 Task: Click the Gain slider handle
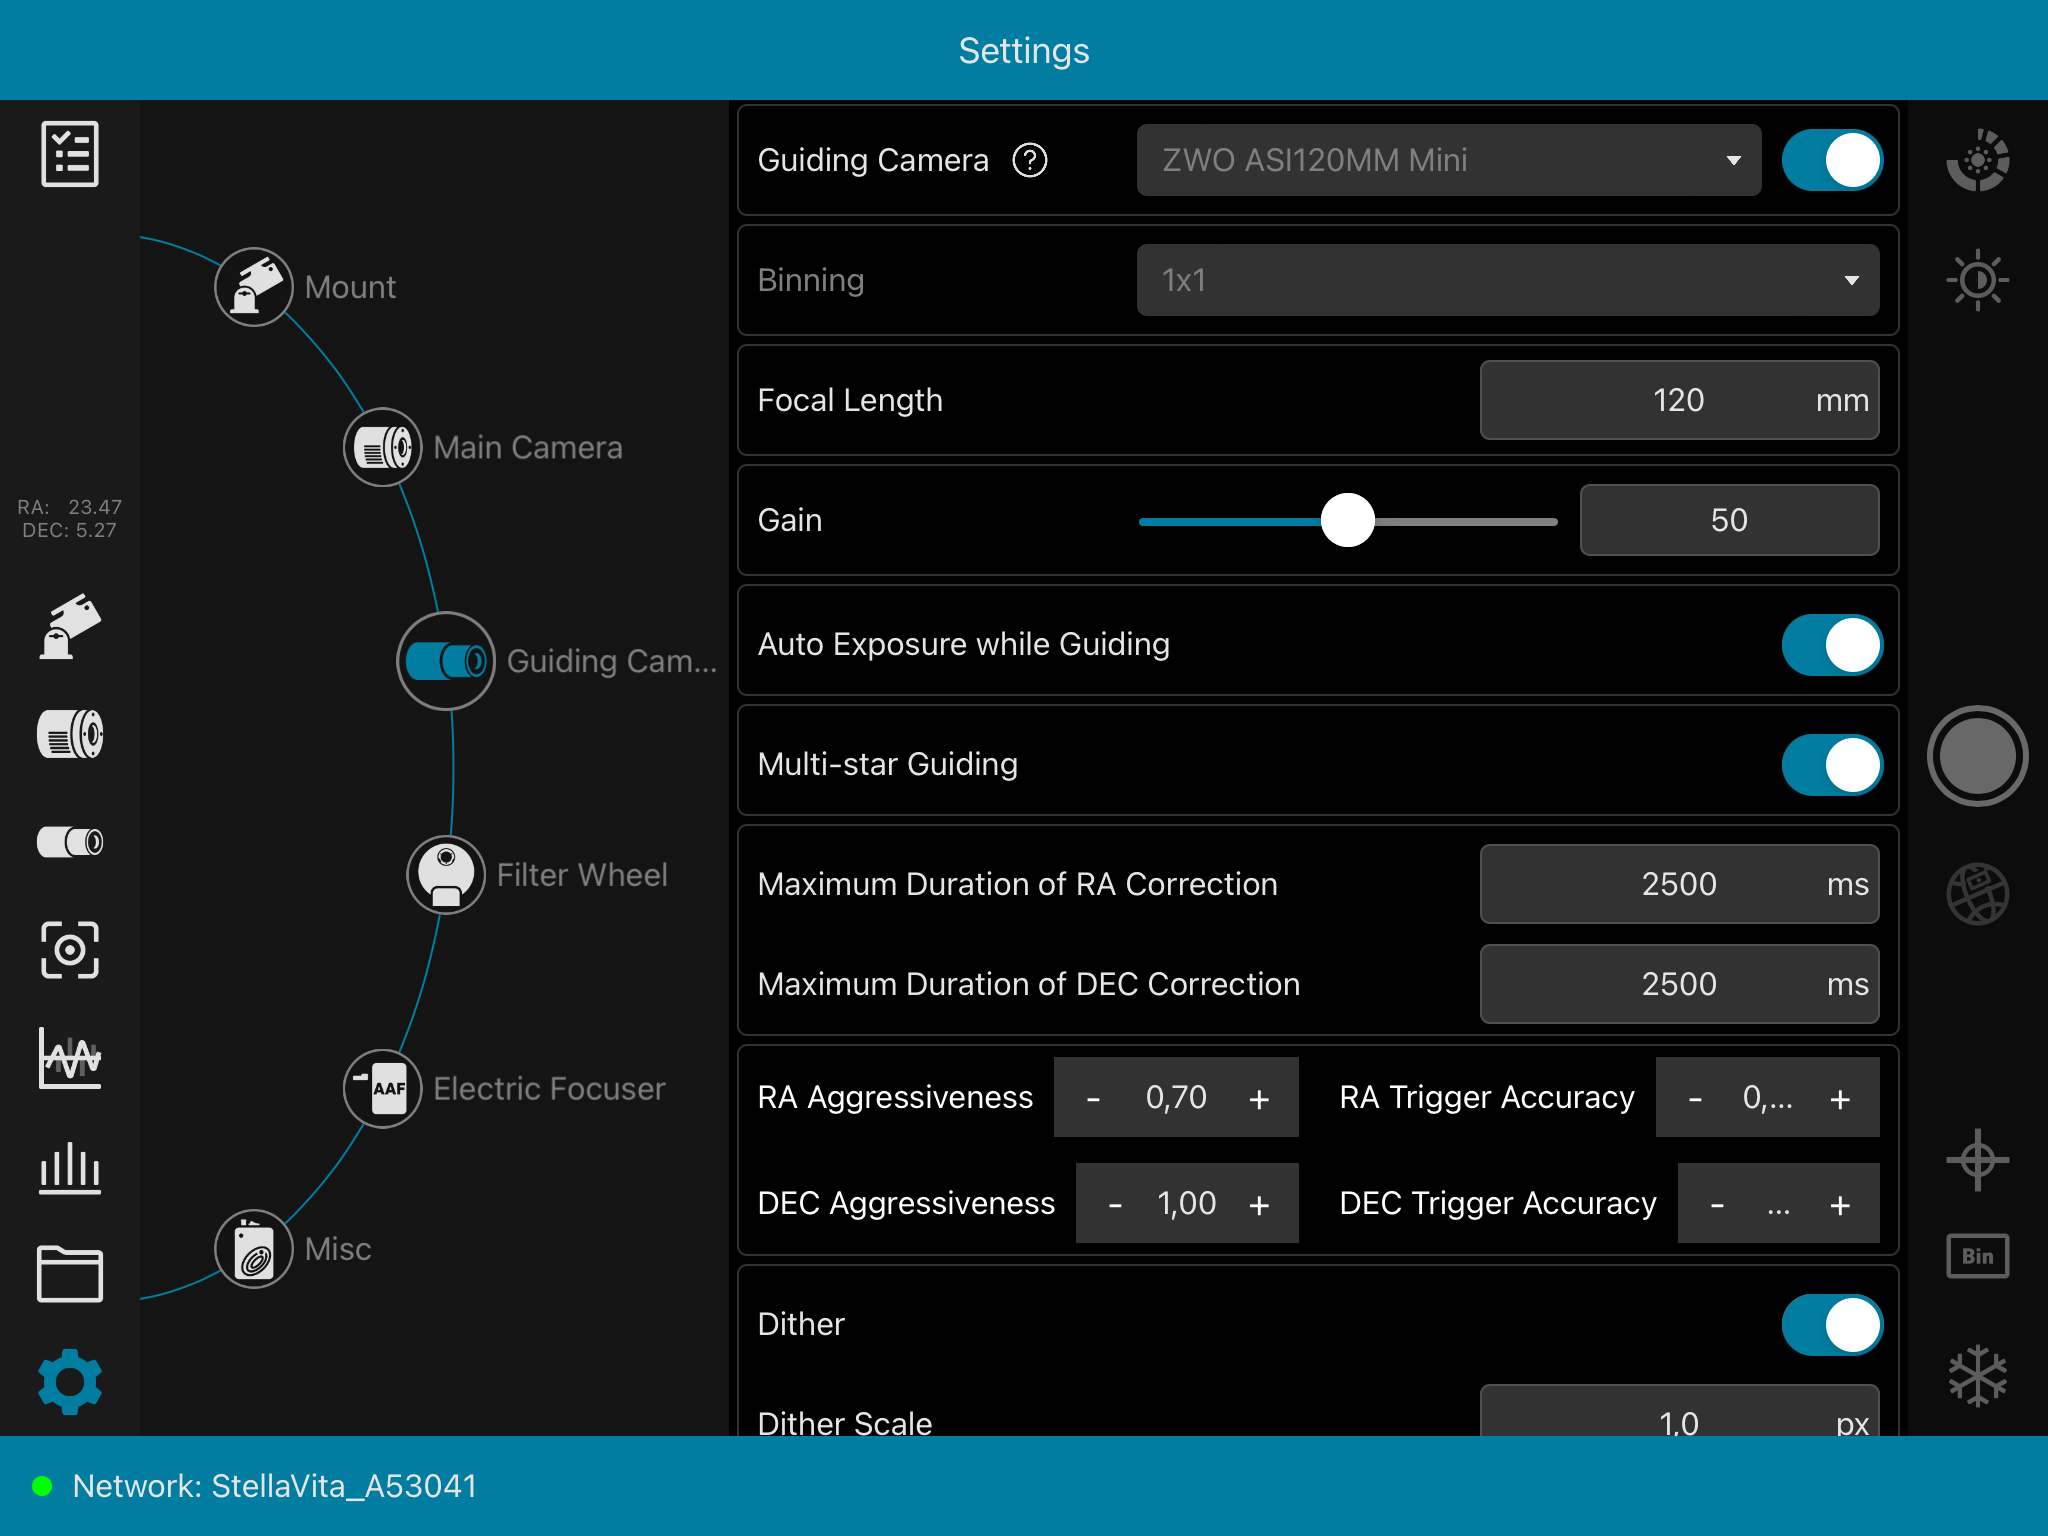pyautogui.click(x=1347, y=520)
